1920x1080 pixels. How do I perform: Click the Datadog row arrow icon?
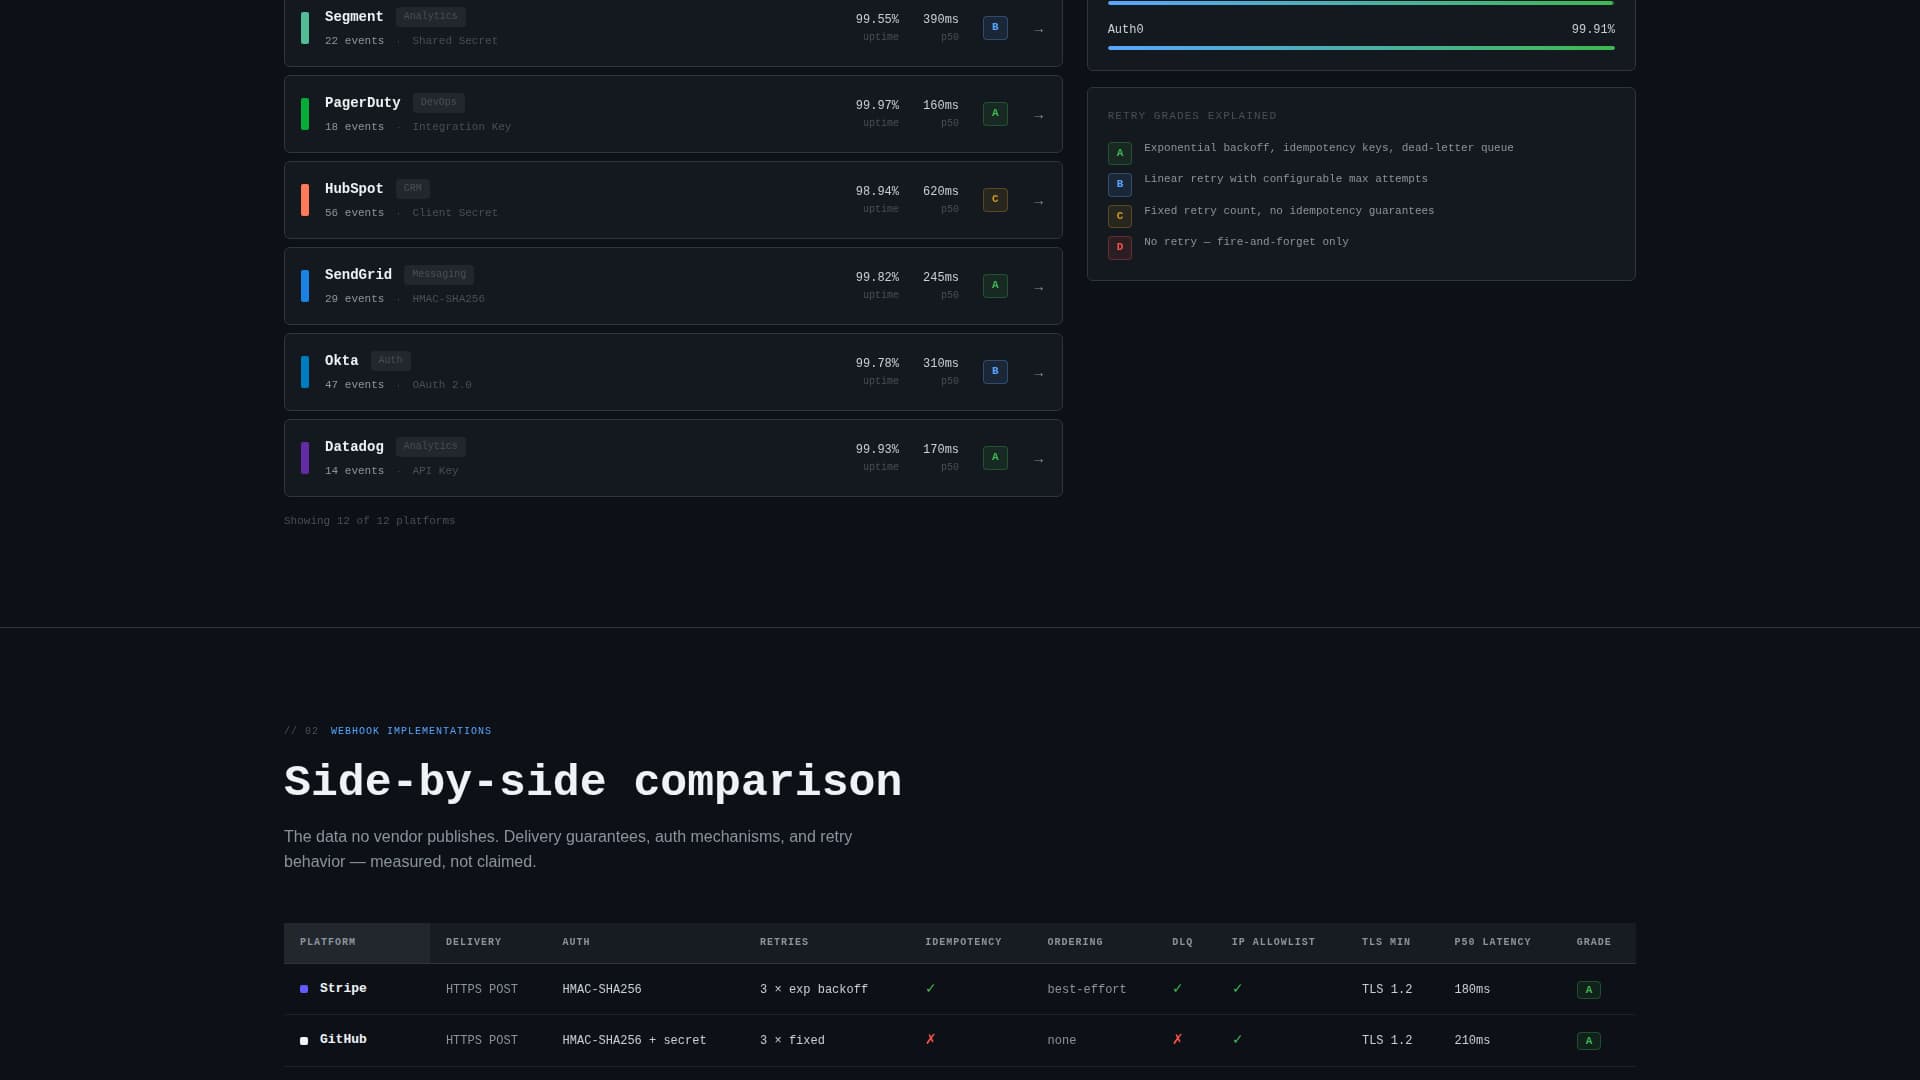[x=1038, y=460]
